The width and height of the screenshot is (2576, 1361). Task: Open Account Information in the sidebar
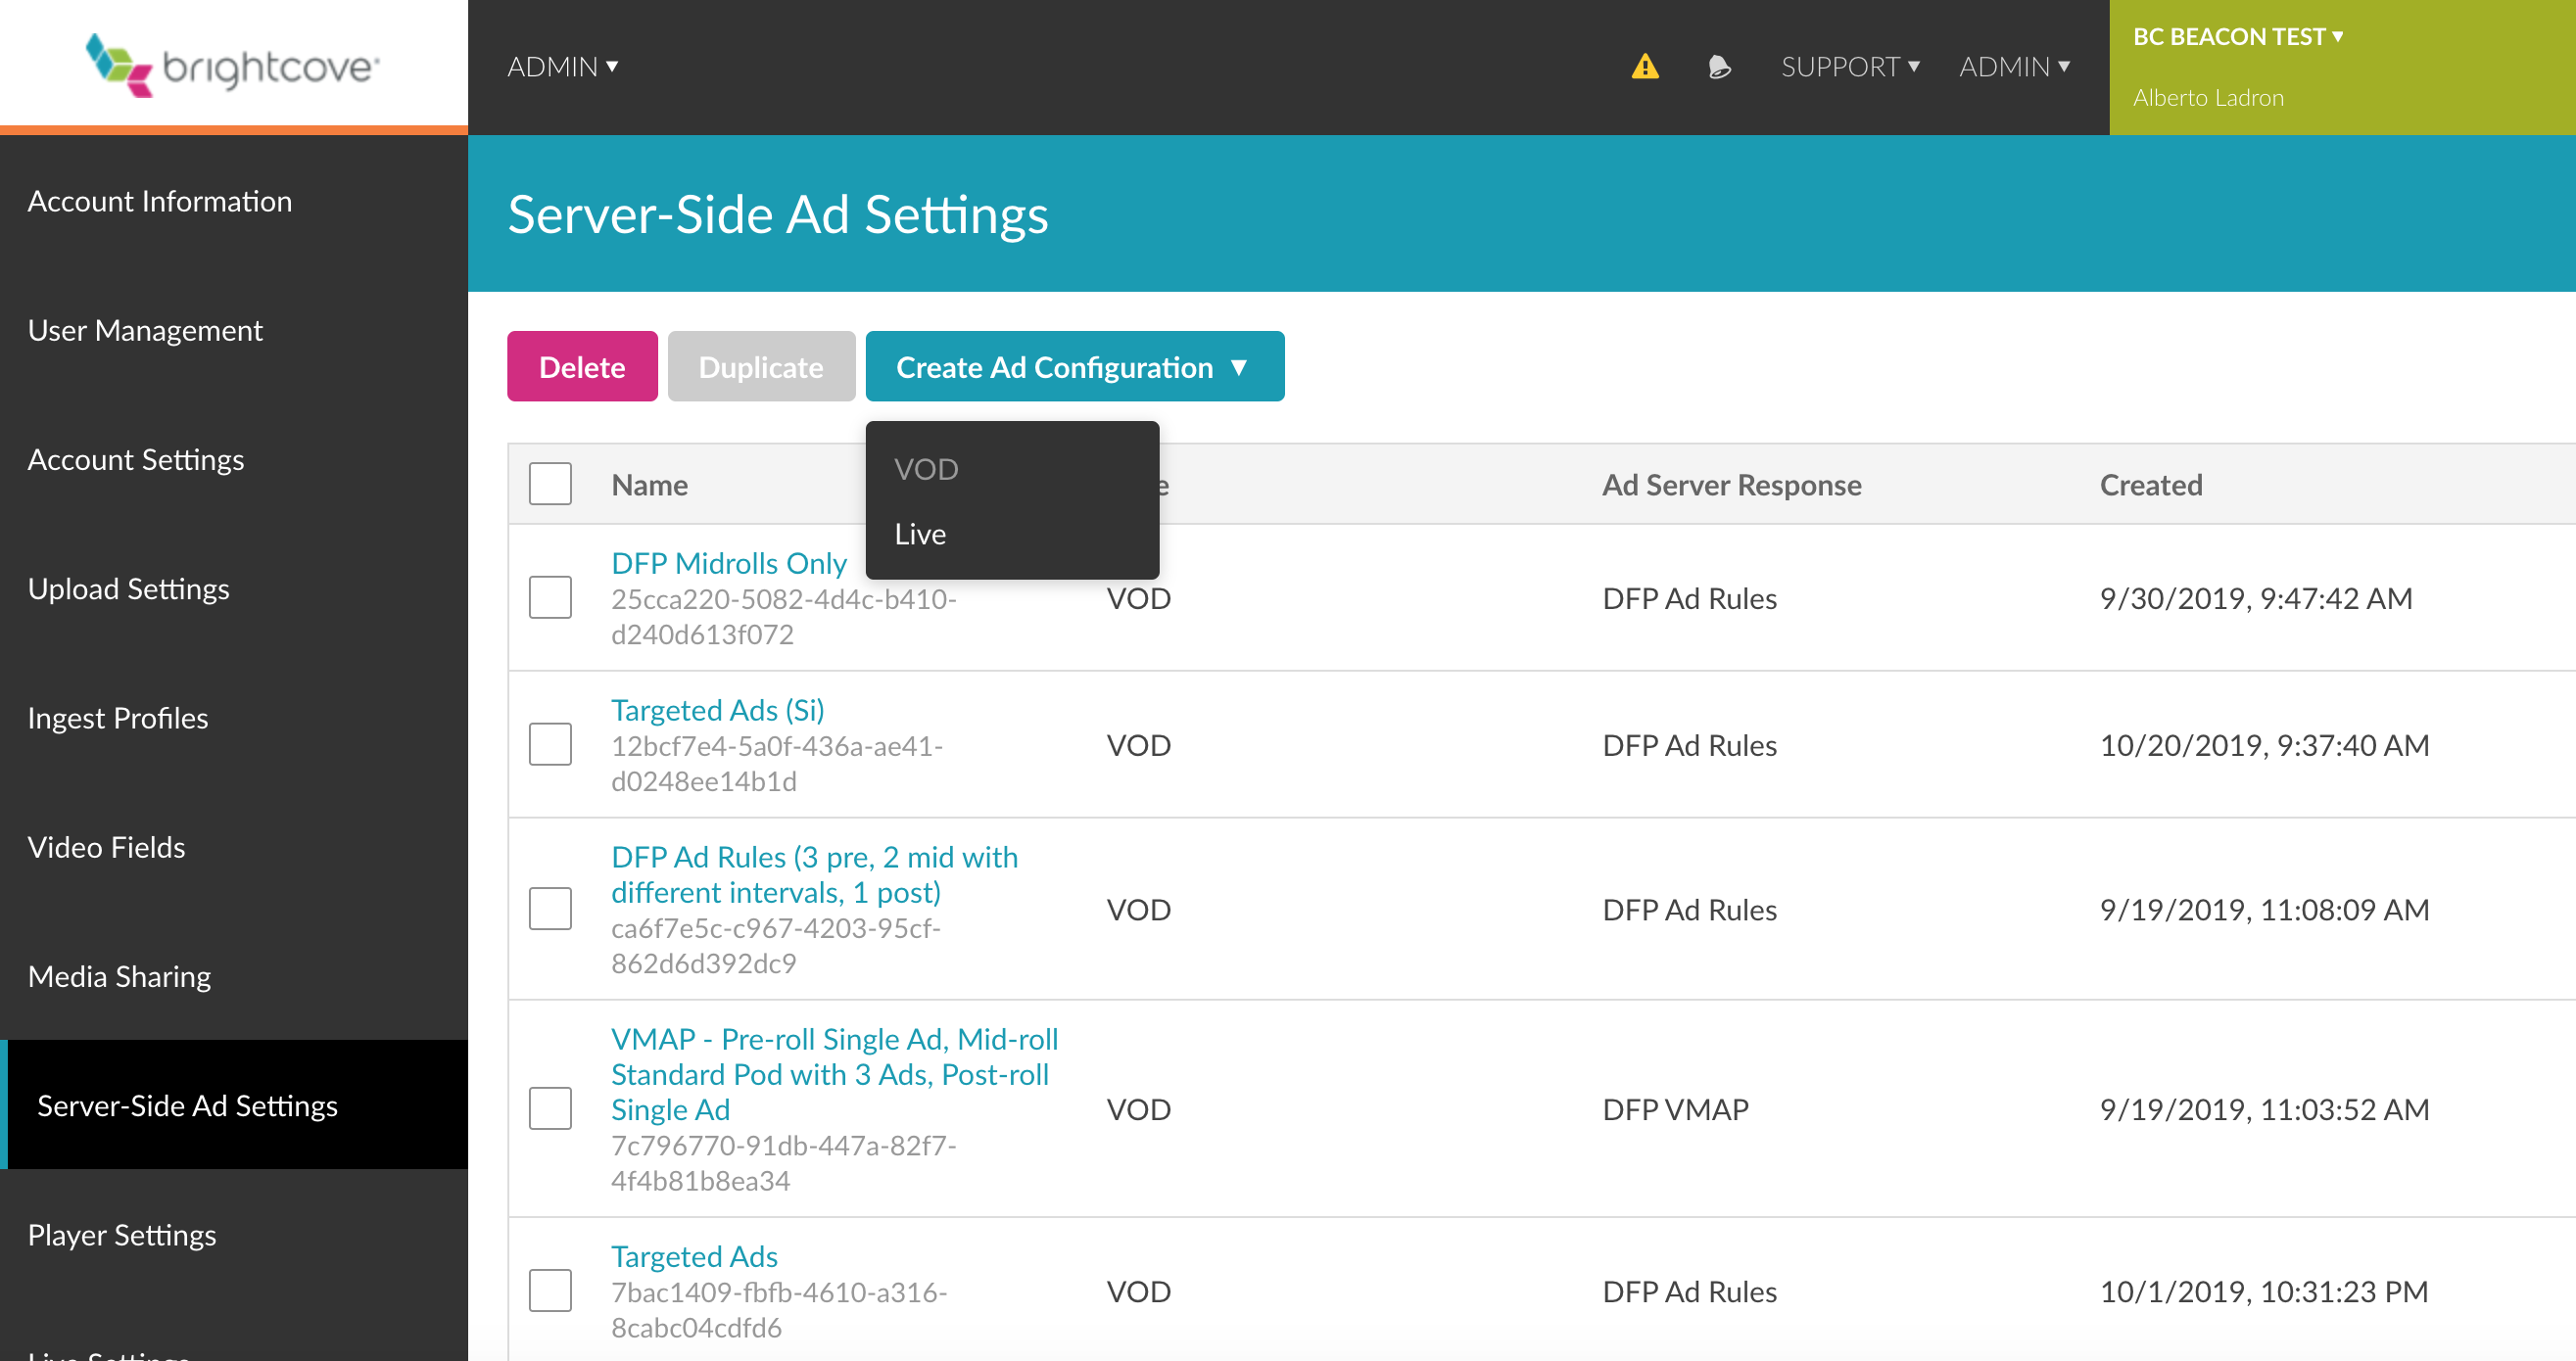[x=160, y=201]
